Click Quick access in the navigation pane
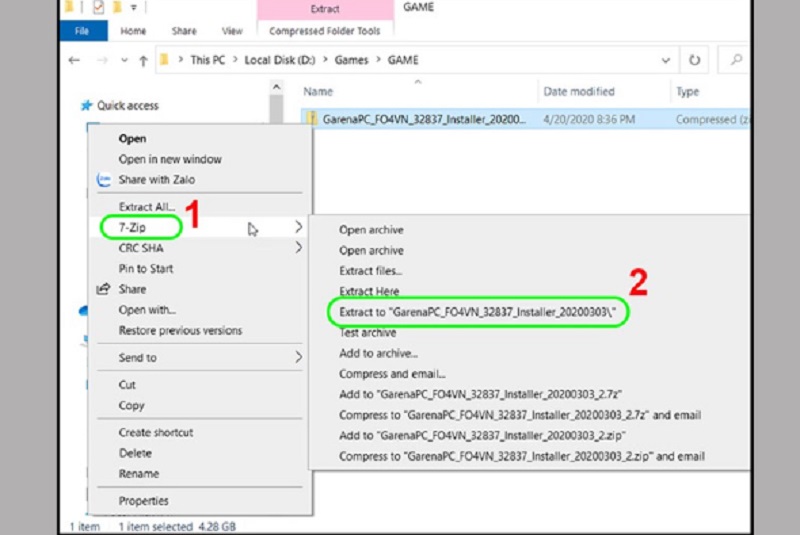The height and width of the screenshot is (535, 800). coord(128,106)
